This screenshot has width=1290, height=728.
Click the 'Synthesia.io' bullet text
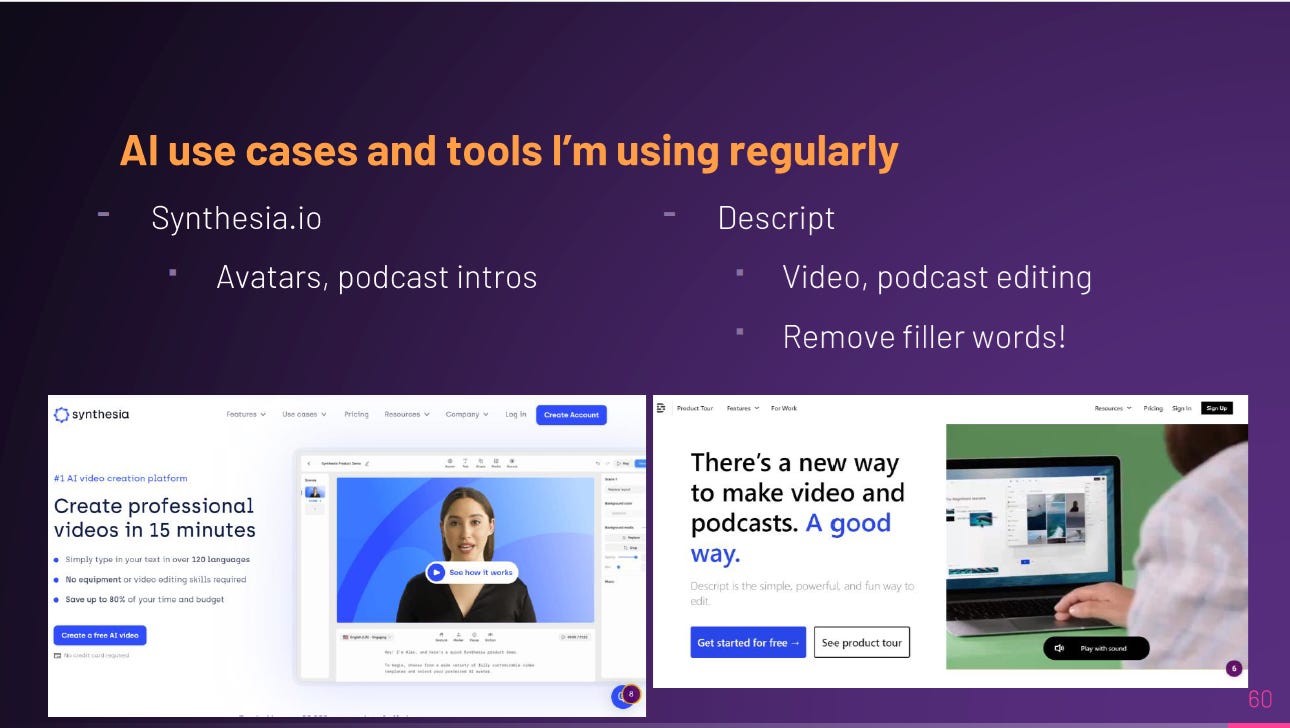pyautogui.click(x=236, y=217)
